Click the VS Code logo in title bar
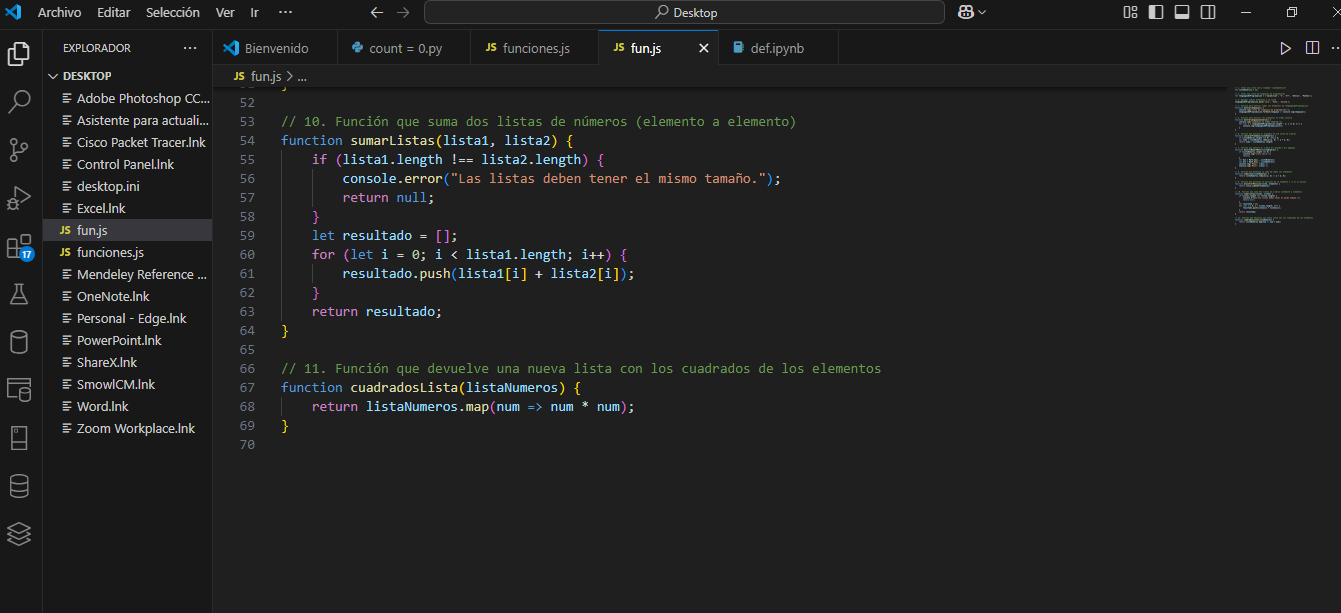 (x=14, y=12)
